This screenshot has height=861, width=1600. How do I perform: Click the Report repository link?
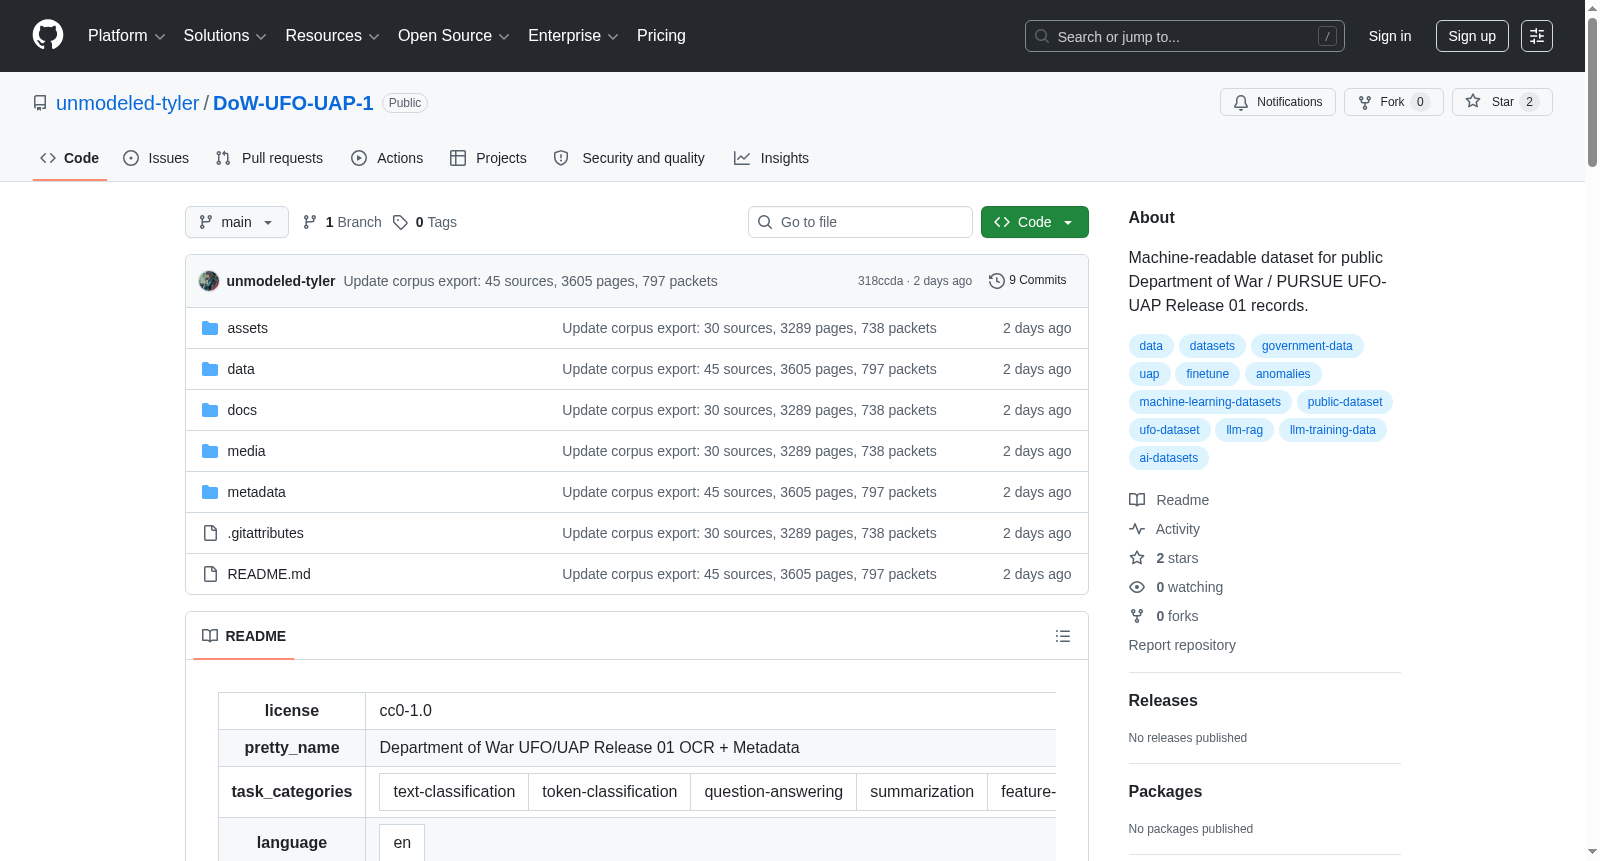(1182, 645)
